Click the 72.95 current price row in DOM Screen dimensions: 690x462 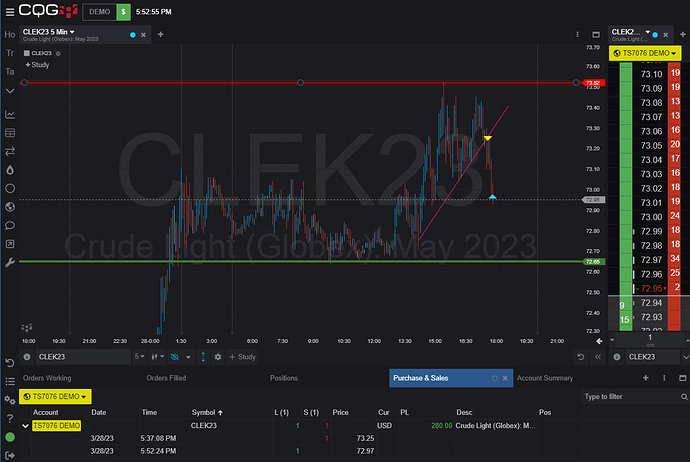click(x=651, y=289)
